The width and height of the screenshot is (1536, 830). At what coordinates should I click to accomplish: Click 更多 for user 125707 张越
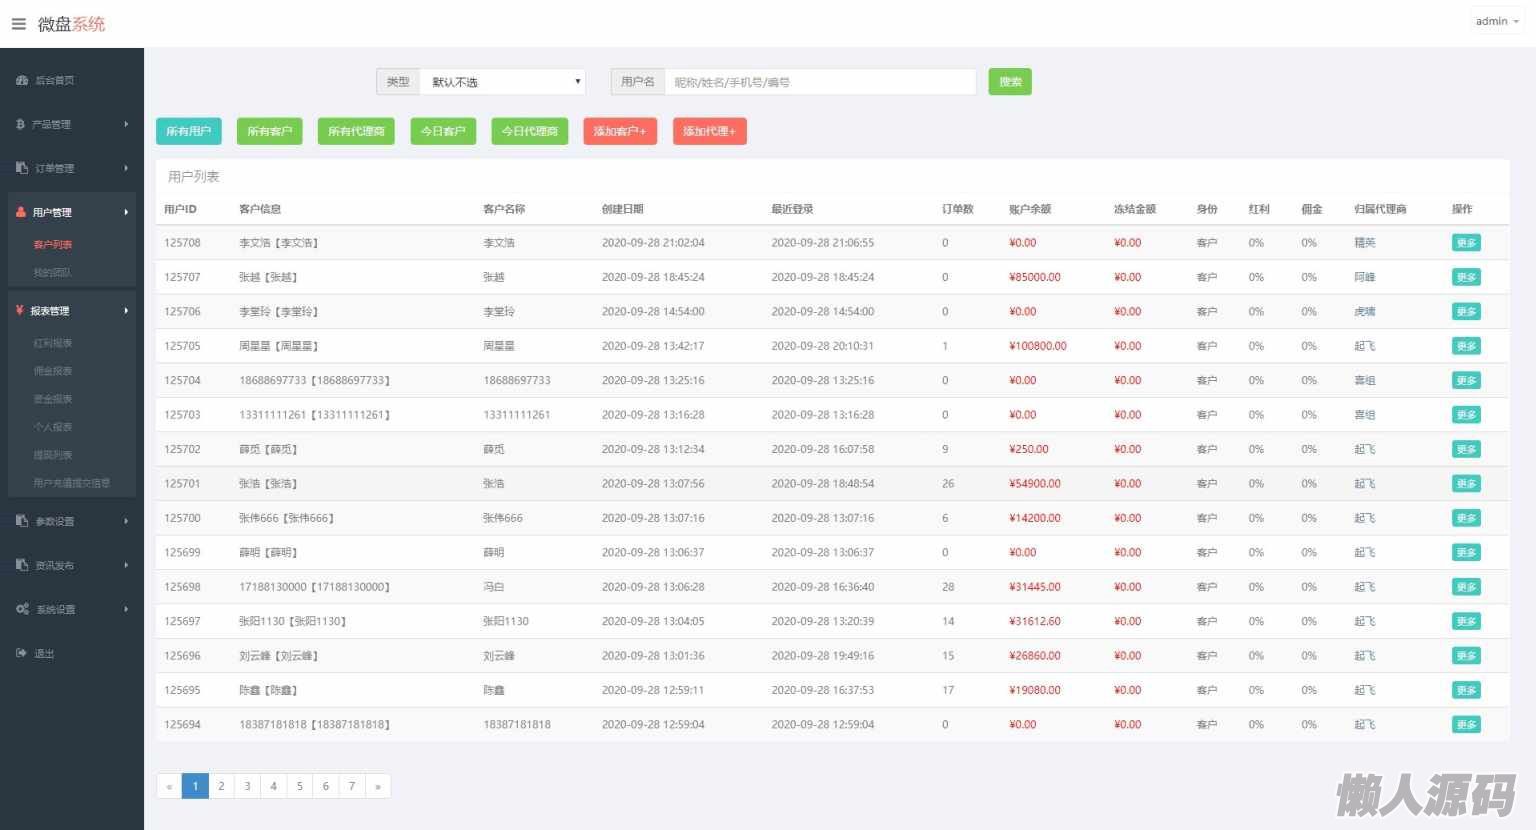[x=1466, y=277]
